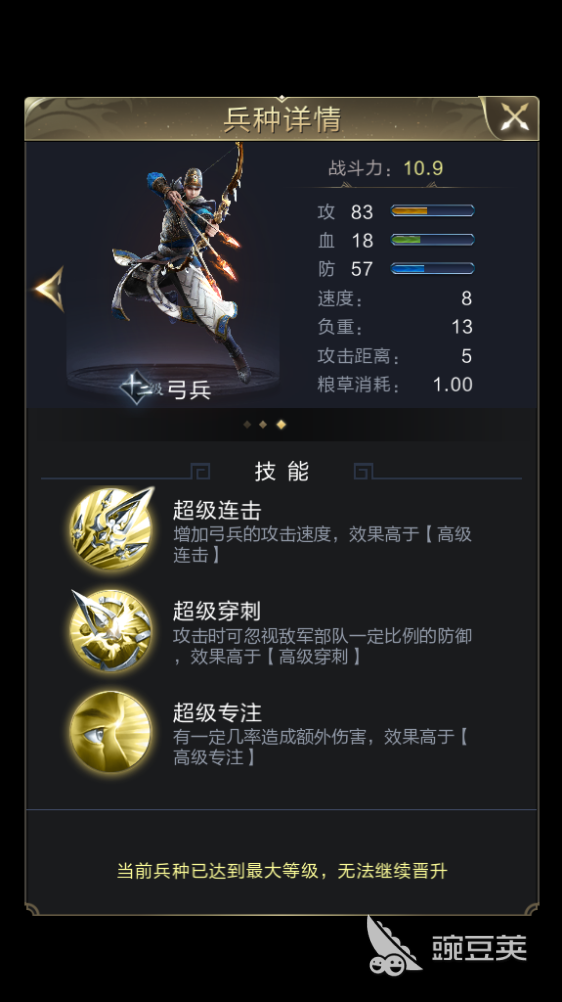The height and width of the screenshot is (1002, 562).
Task: Click the archer tier badge icon
Action: click(x=136, y=388)
